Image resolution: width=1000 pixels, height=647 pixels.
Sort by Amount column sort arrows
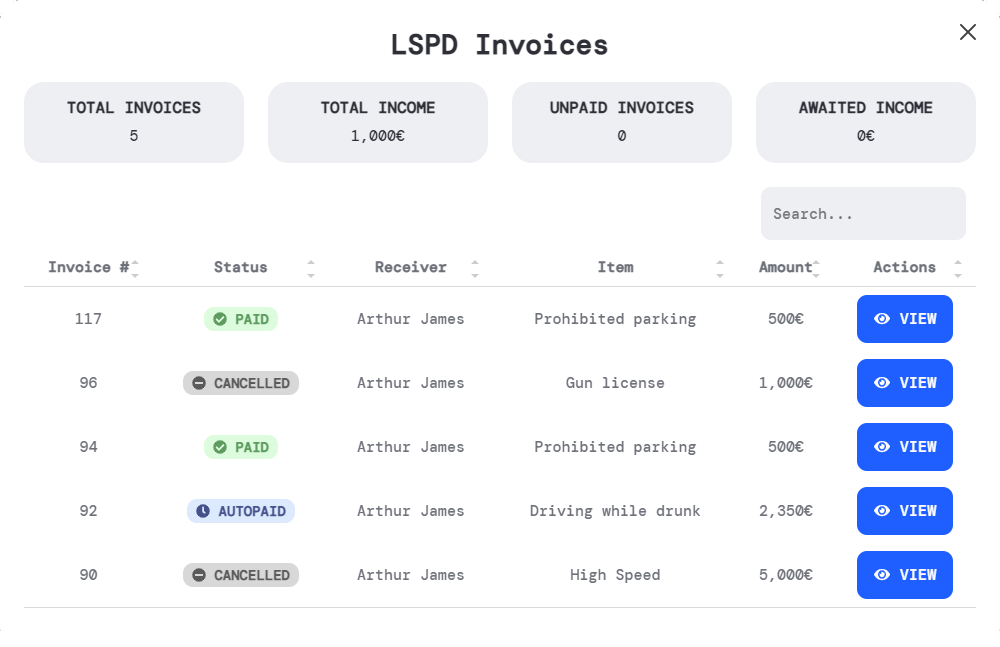pos(816,268)
